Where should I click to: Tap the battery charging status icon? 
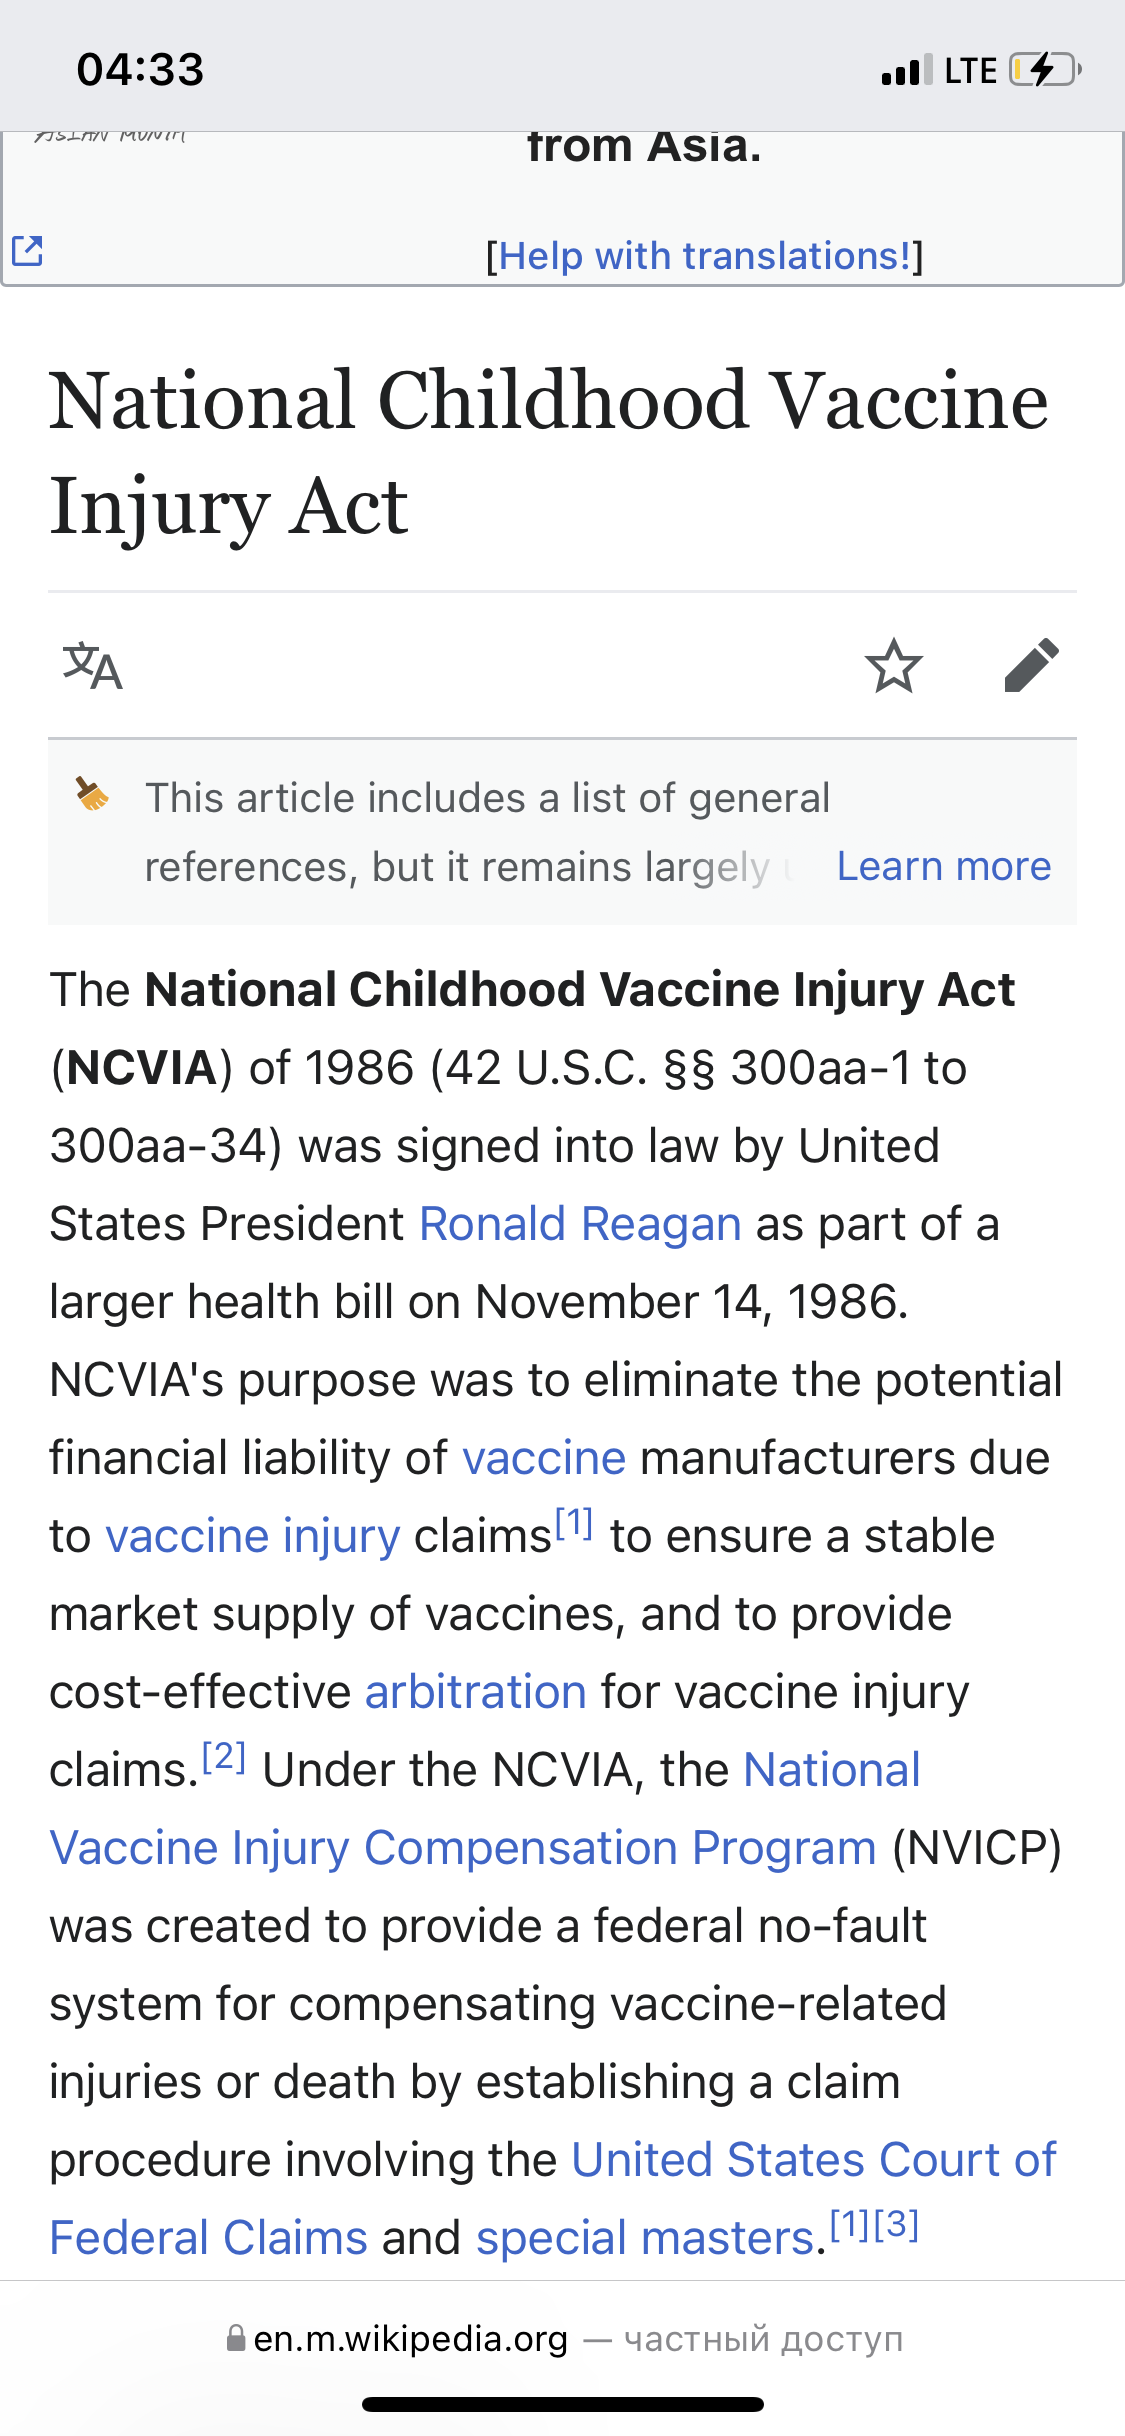[1044, 70]
